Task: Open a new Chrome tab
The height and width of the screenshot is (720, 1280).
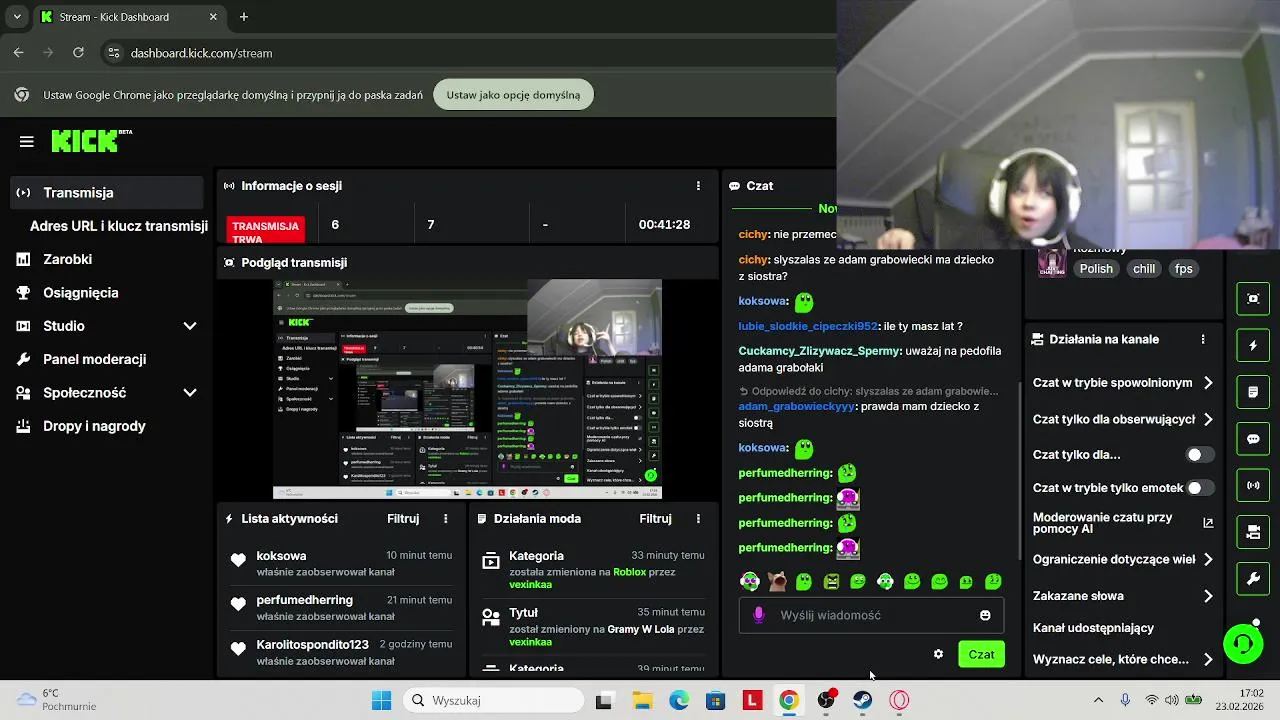Action: click(x=243, y=17)
